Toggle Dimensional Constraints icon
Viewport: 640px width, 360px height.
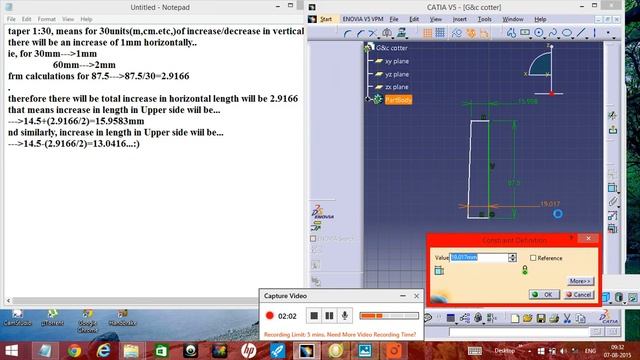pyautogui.click(x=484, y=33)
